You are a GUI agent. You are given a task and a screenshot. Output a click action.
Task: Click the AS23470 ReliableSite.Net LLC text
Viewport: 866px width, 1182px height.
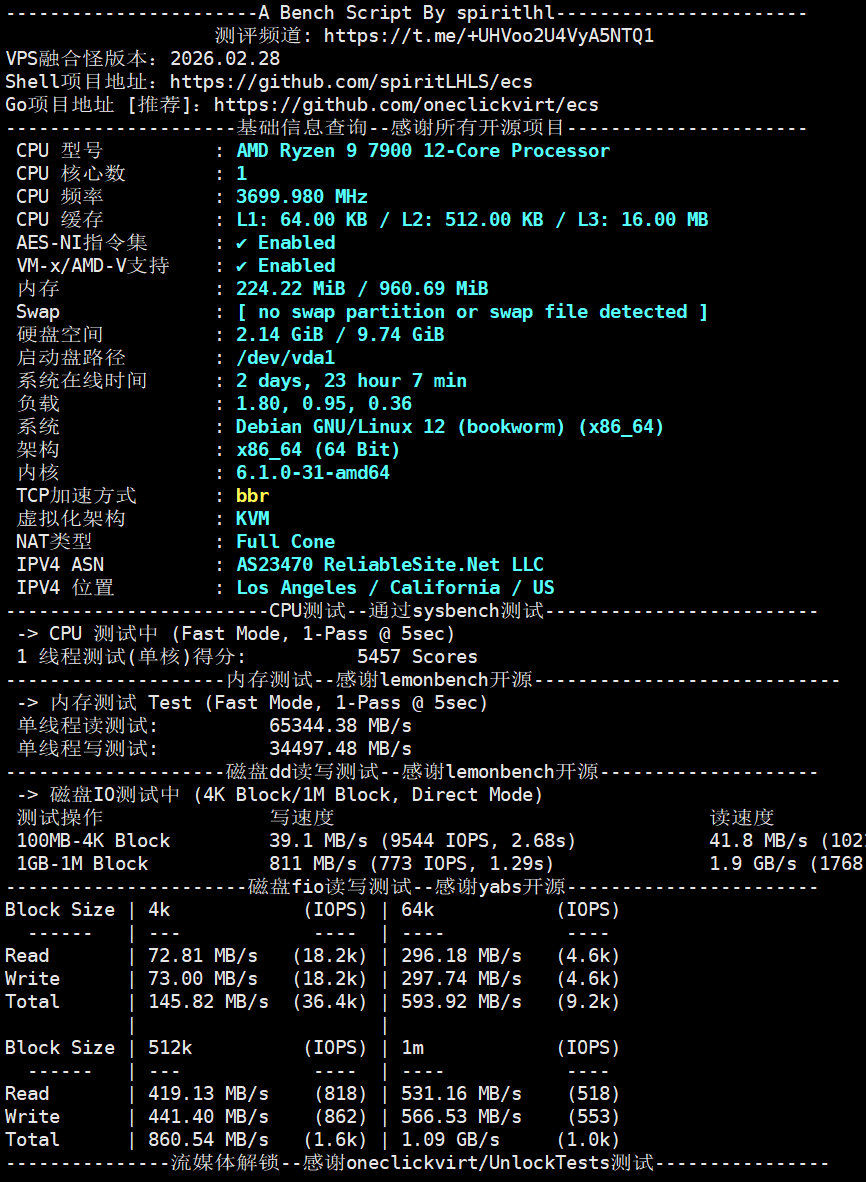(x=390, y=565)
